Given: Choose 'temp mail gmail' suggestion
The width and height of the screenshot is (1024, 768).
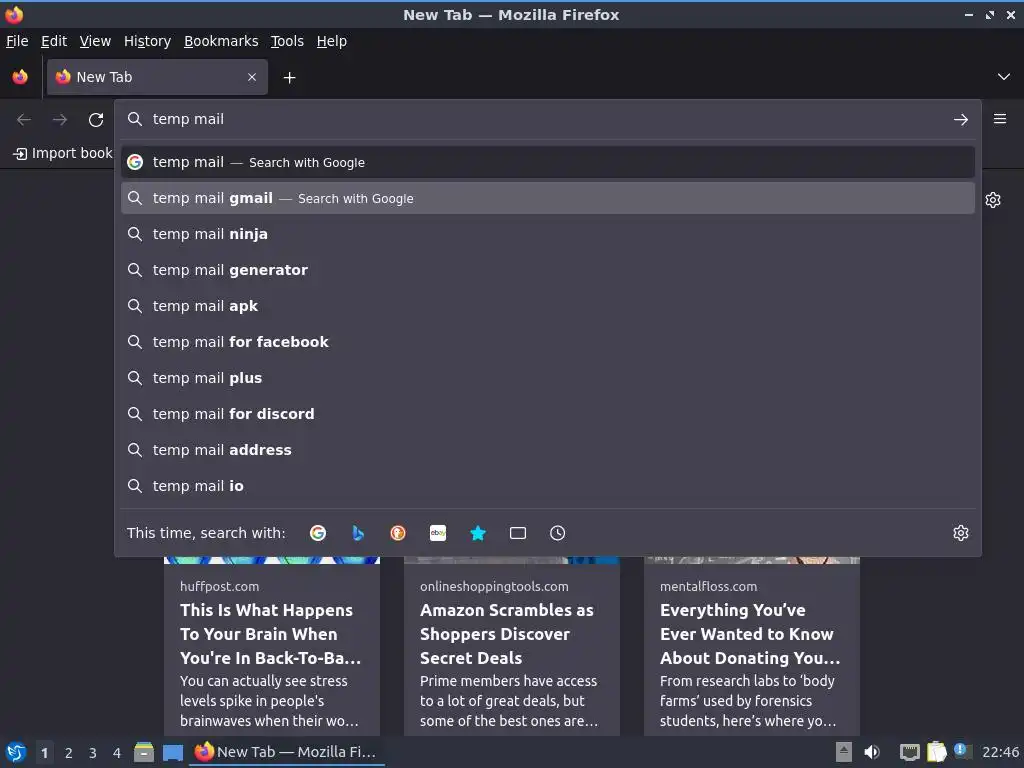Looking at the screenshot, I should [548, 198].
